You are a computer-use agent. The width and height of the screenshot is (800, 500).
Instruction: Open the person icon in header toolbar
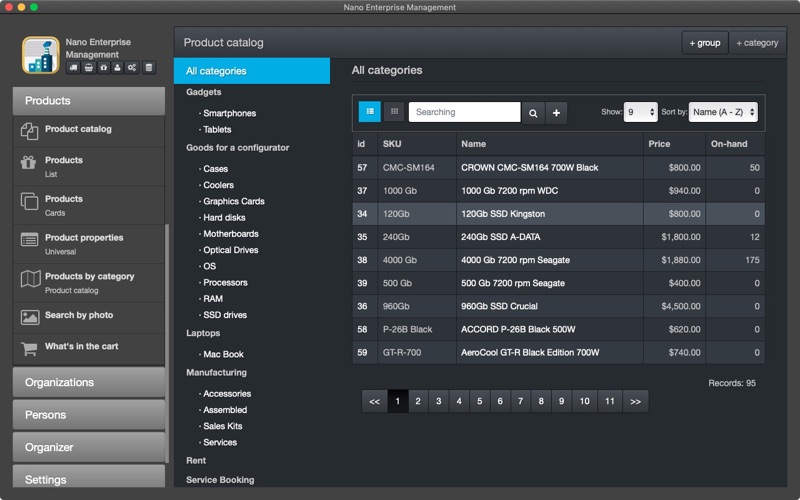(x=117, y=68)
